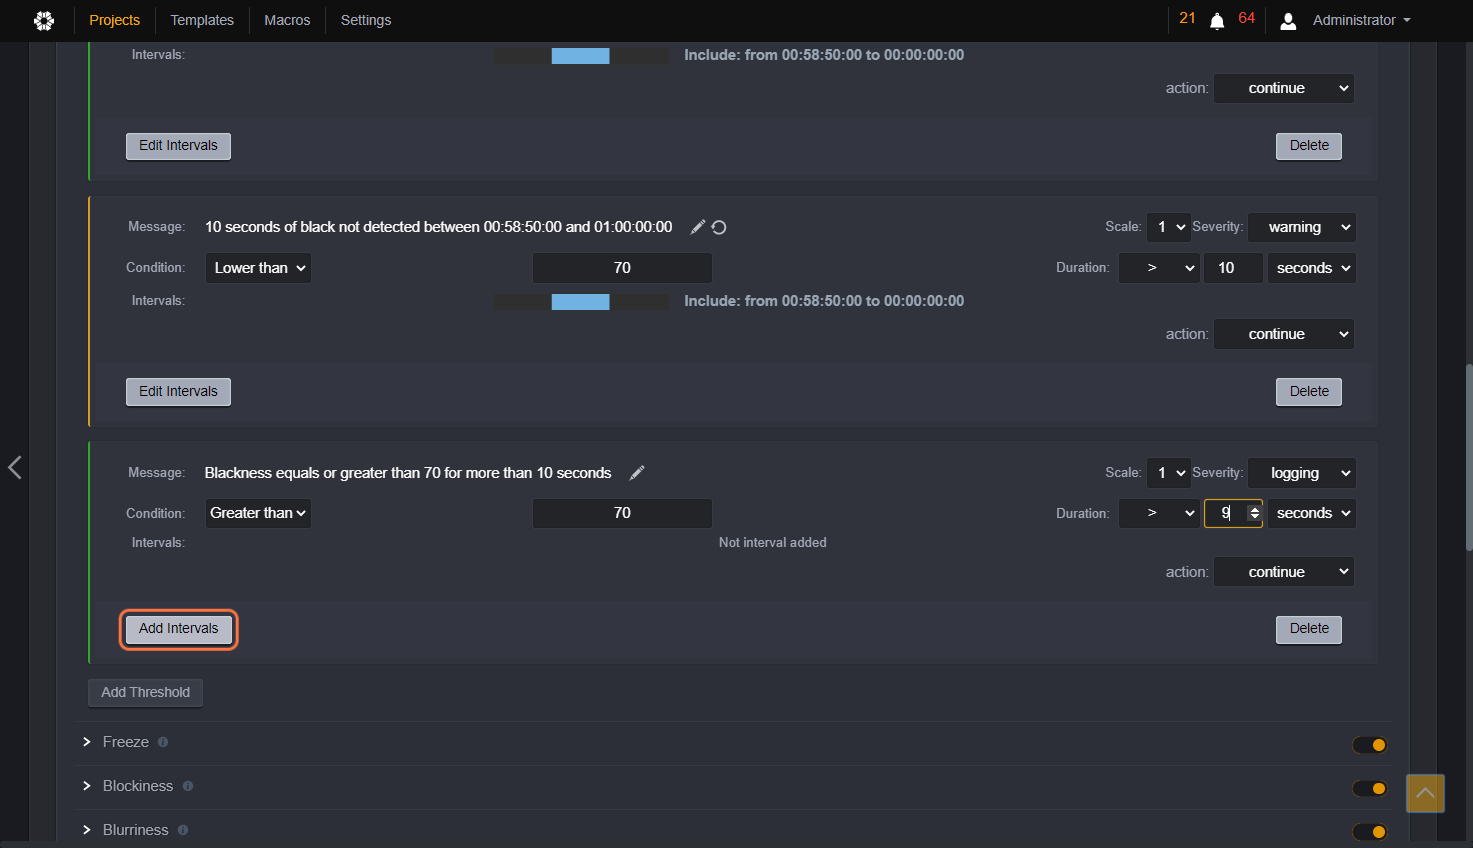Edit the '10 seconds of black not detected' message with the pencil
This screenshot has height=848, width=1473.
pyautogui.click(x=698, y=227)
